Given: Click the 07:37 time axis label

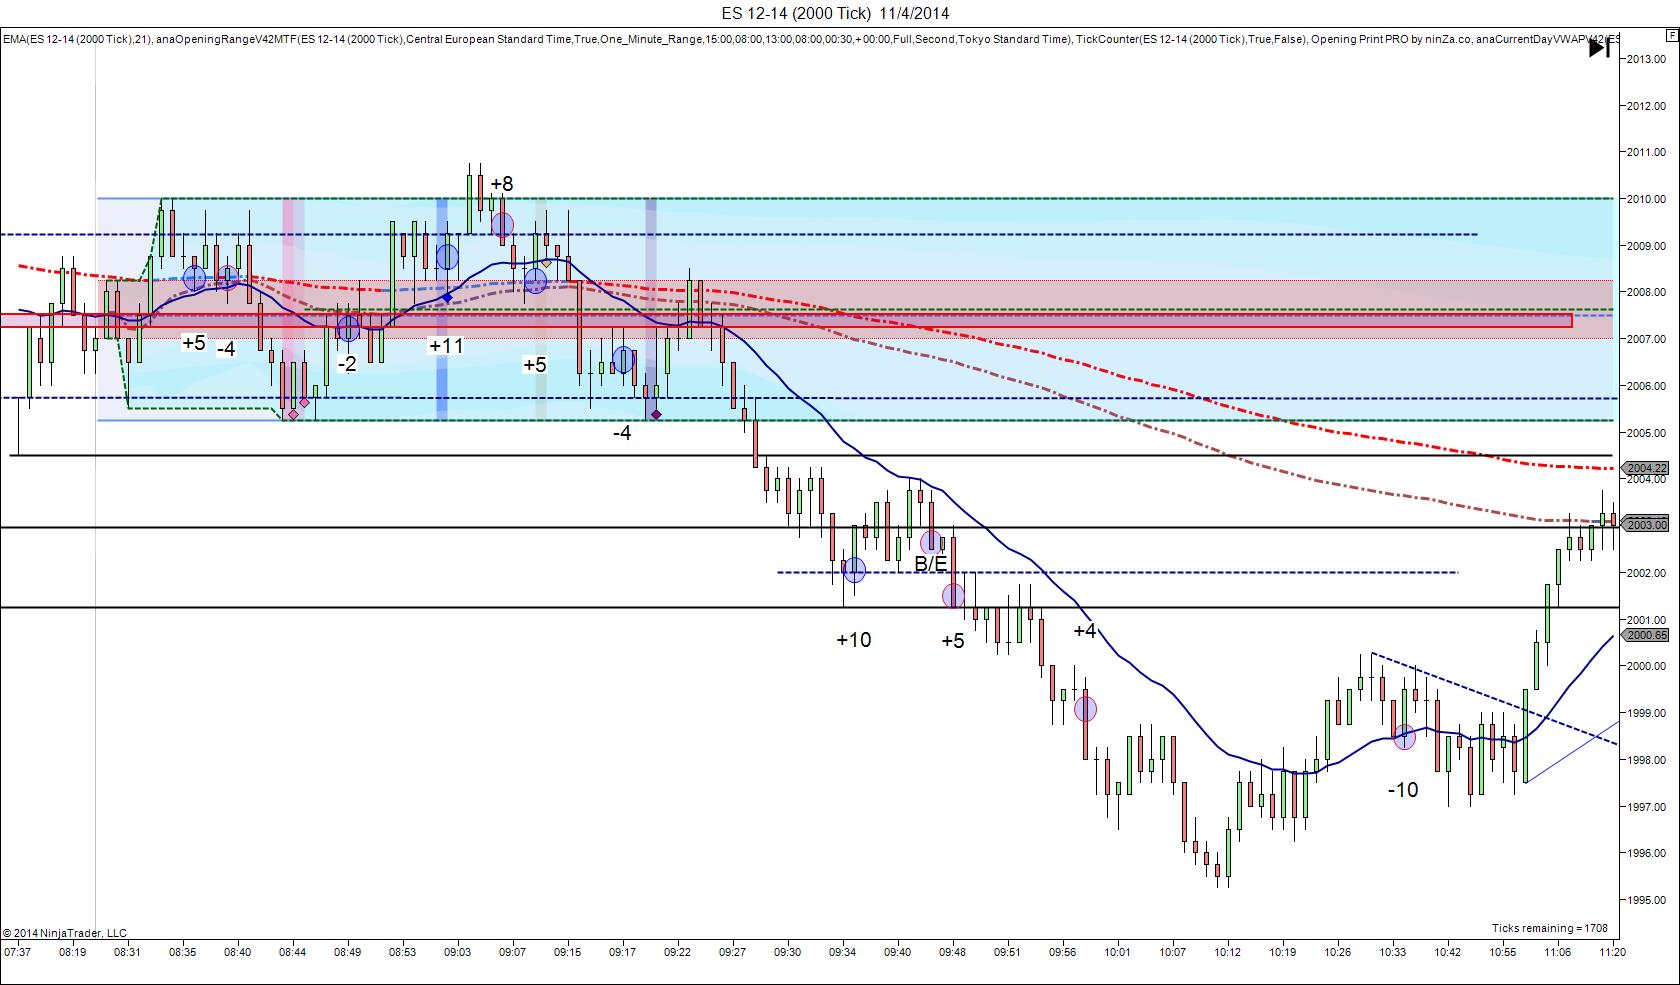Looking at the screenshot, I should tap(18, 952).
